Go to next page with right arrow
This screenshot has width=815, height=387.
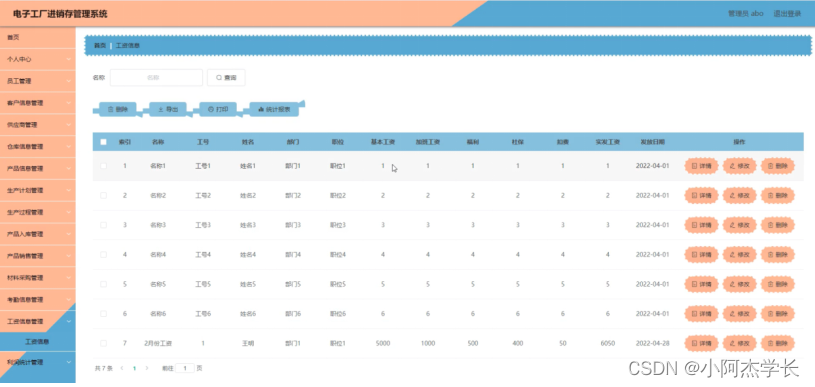pyautogui.click(x=147, y=368)
